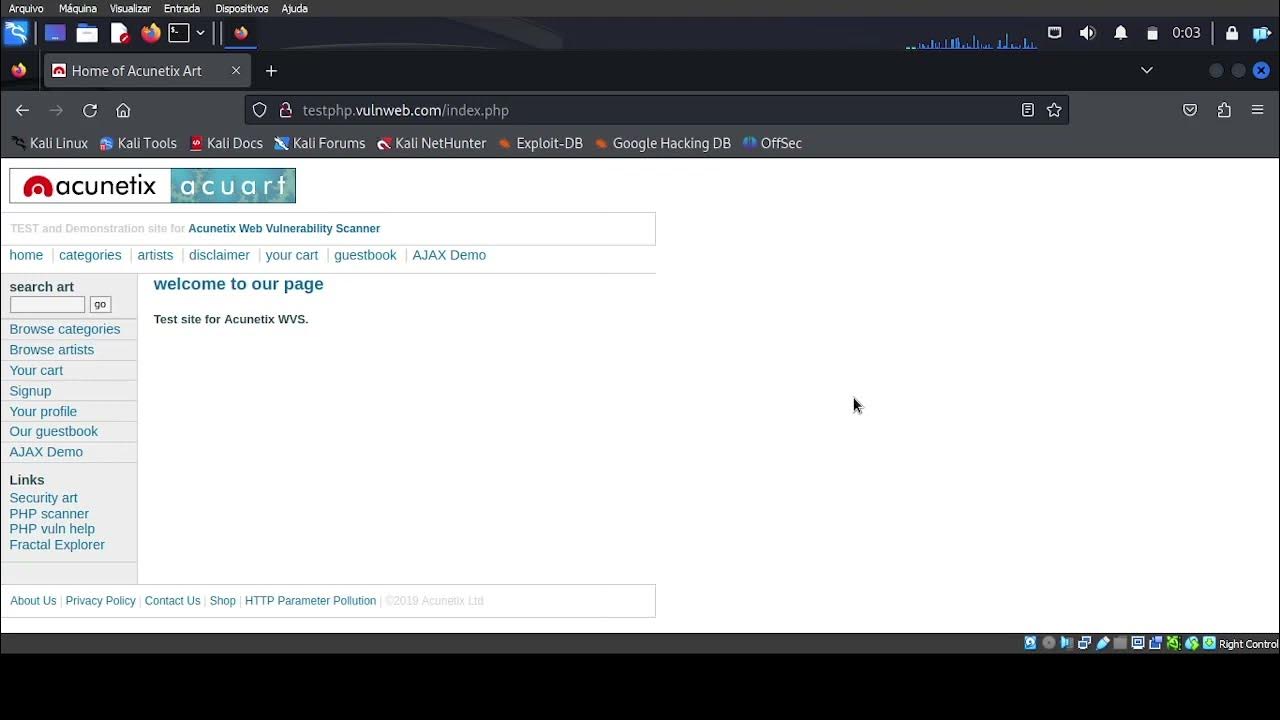Expand the terminal launcher dropdown arrow
Image resolution: width=1280 pixels, height=720 pixels.
point(200,33)
